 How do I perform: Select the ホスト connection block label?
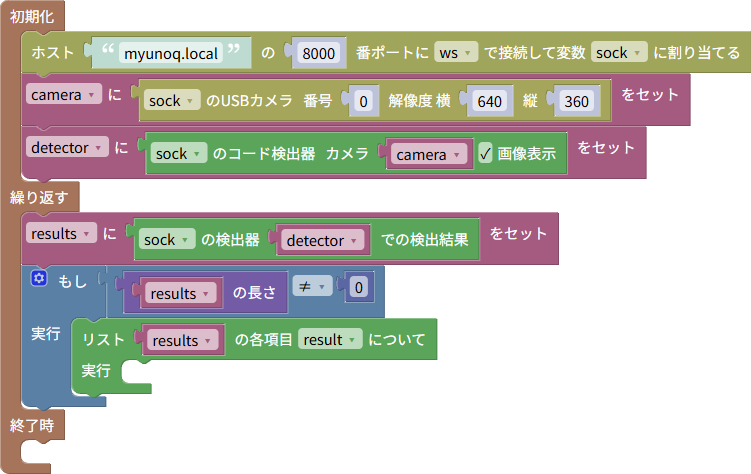(53, 52)
